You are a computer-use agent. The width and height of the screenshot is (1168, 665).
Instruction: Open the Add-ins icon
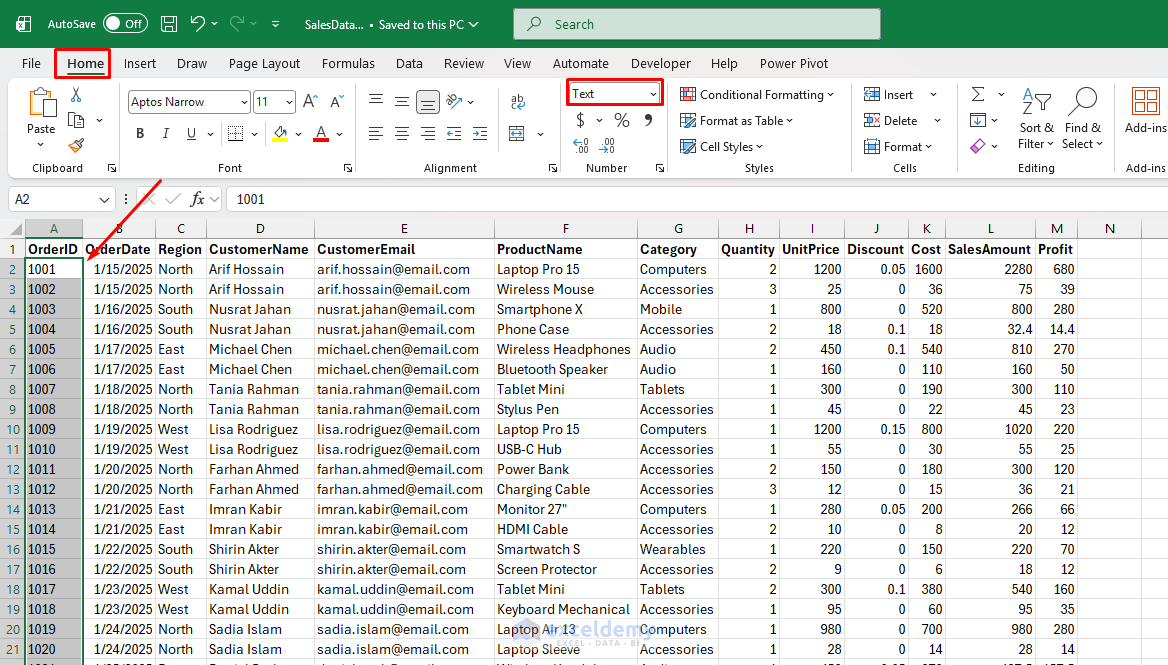[1145, 102]
